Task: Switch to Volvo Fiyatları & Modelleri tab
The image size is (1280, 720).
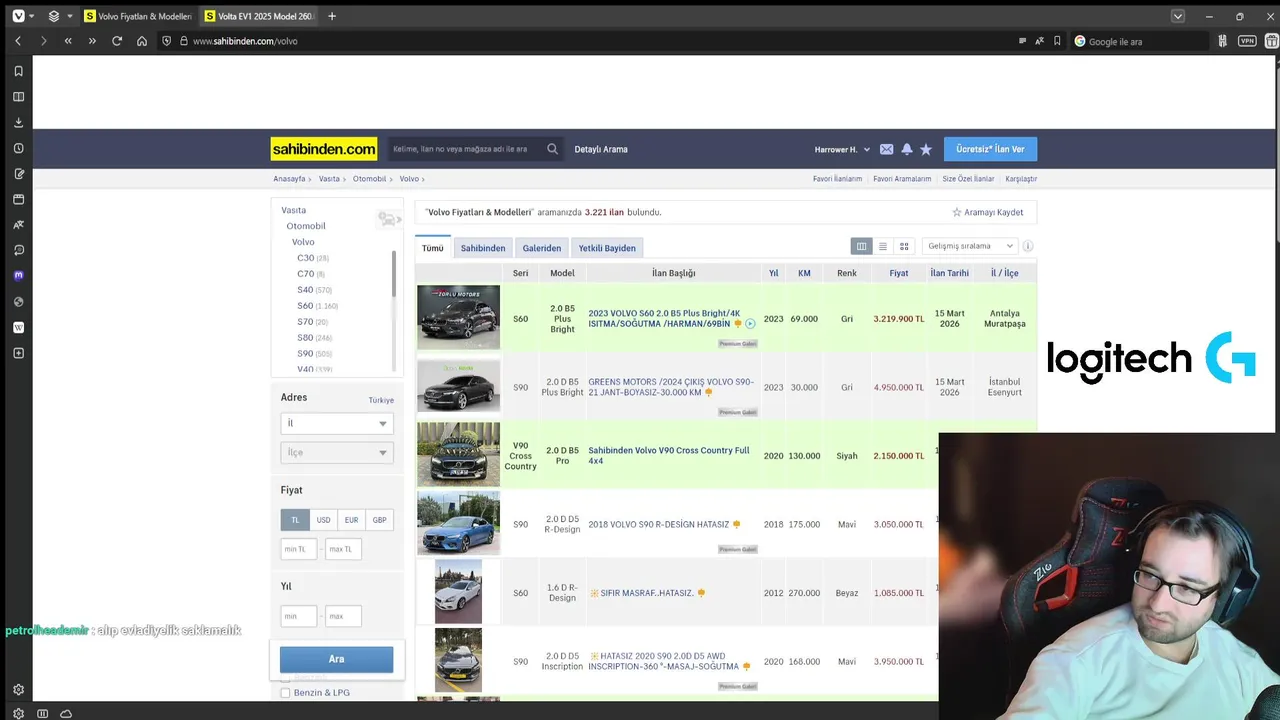Action: [138, 16]
